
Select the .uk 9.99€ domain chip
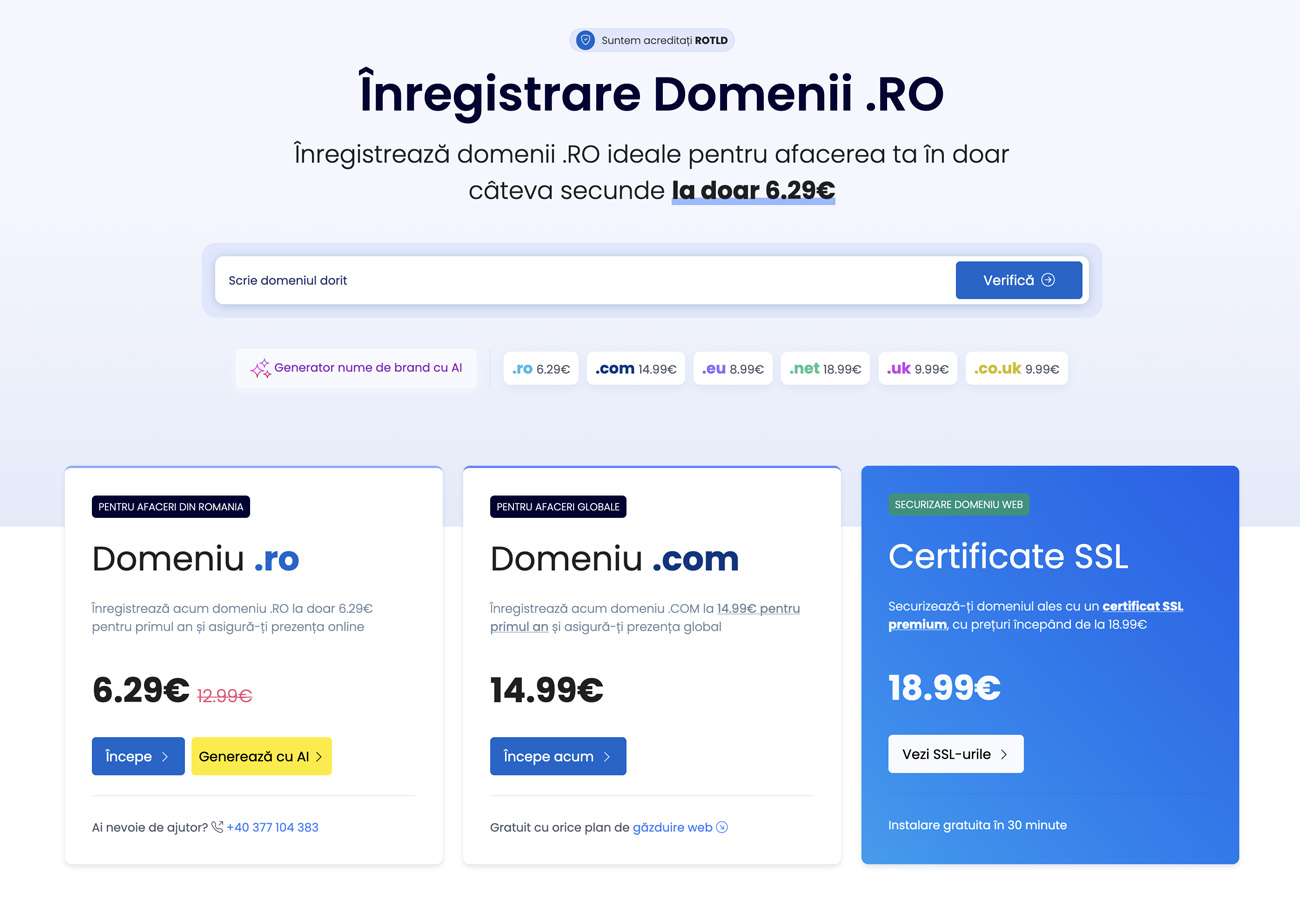[918, 368]
